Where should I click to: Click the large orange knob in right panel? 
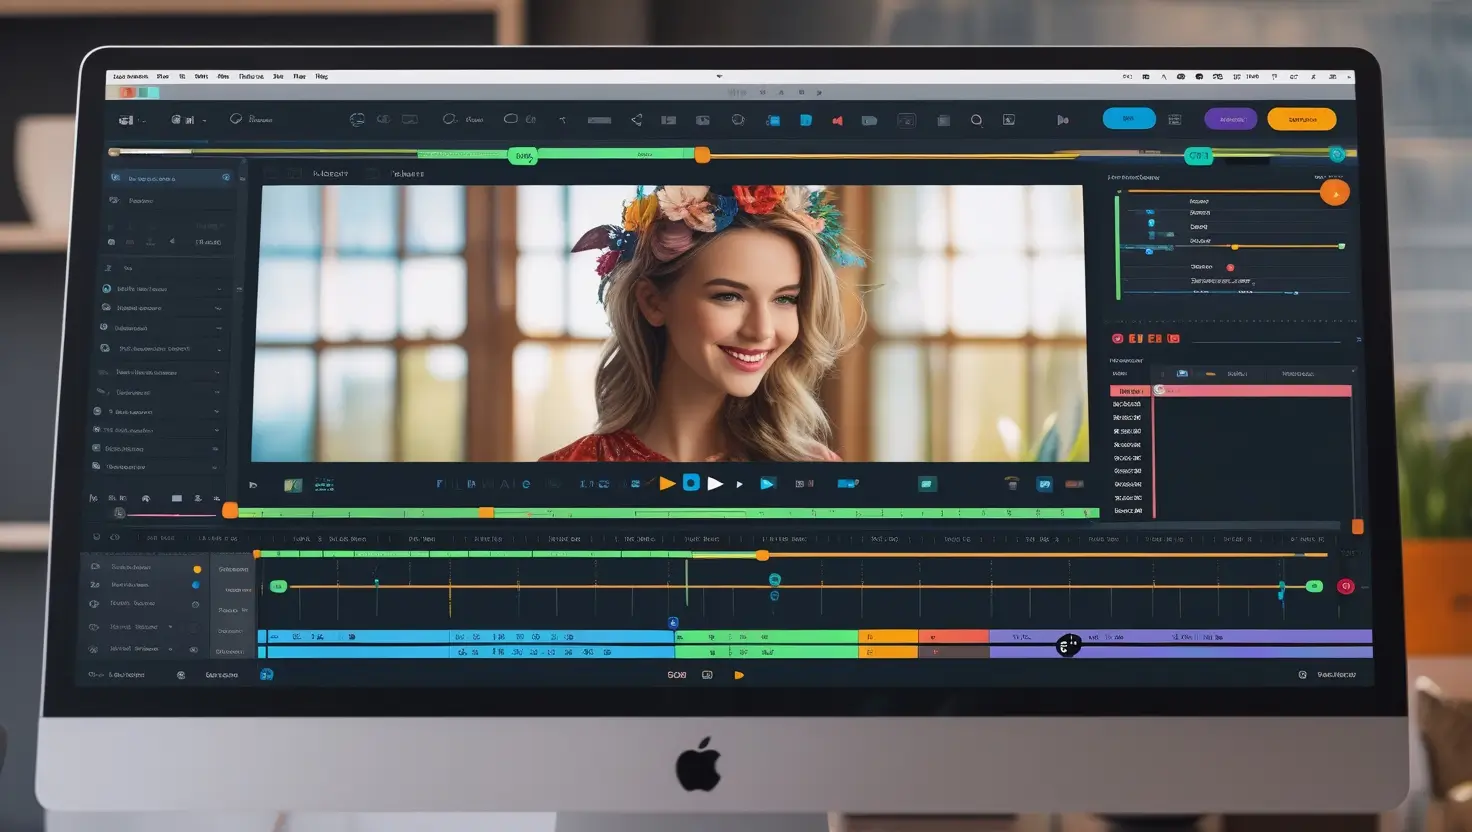pyautogui.click(x=1334, y=192)
